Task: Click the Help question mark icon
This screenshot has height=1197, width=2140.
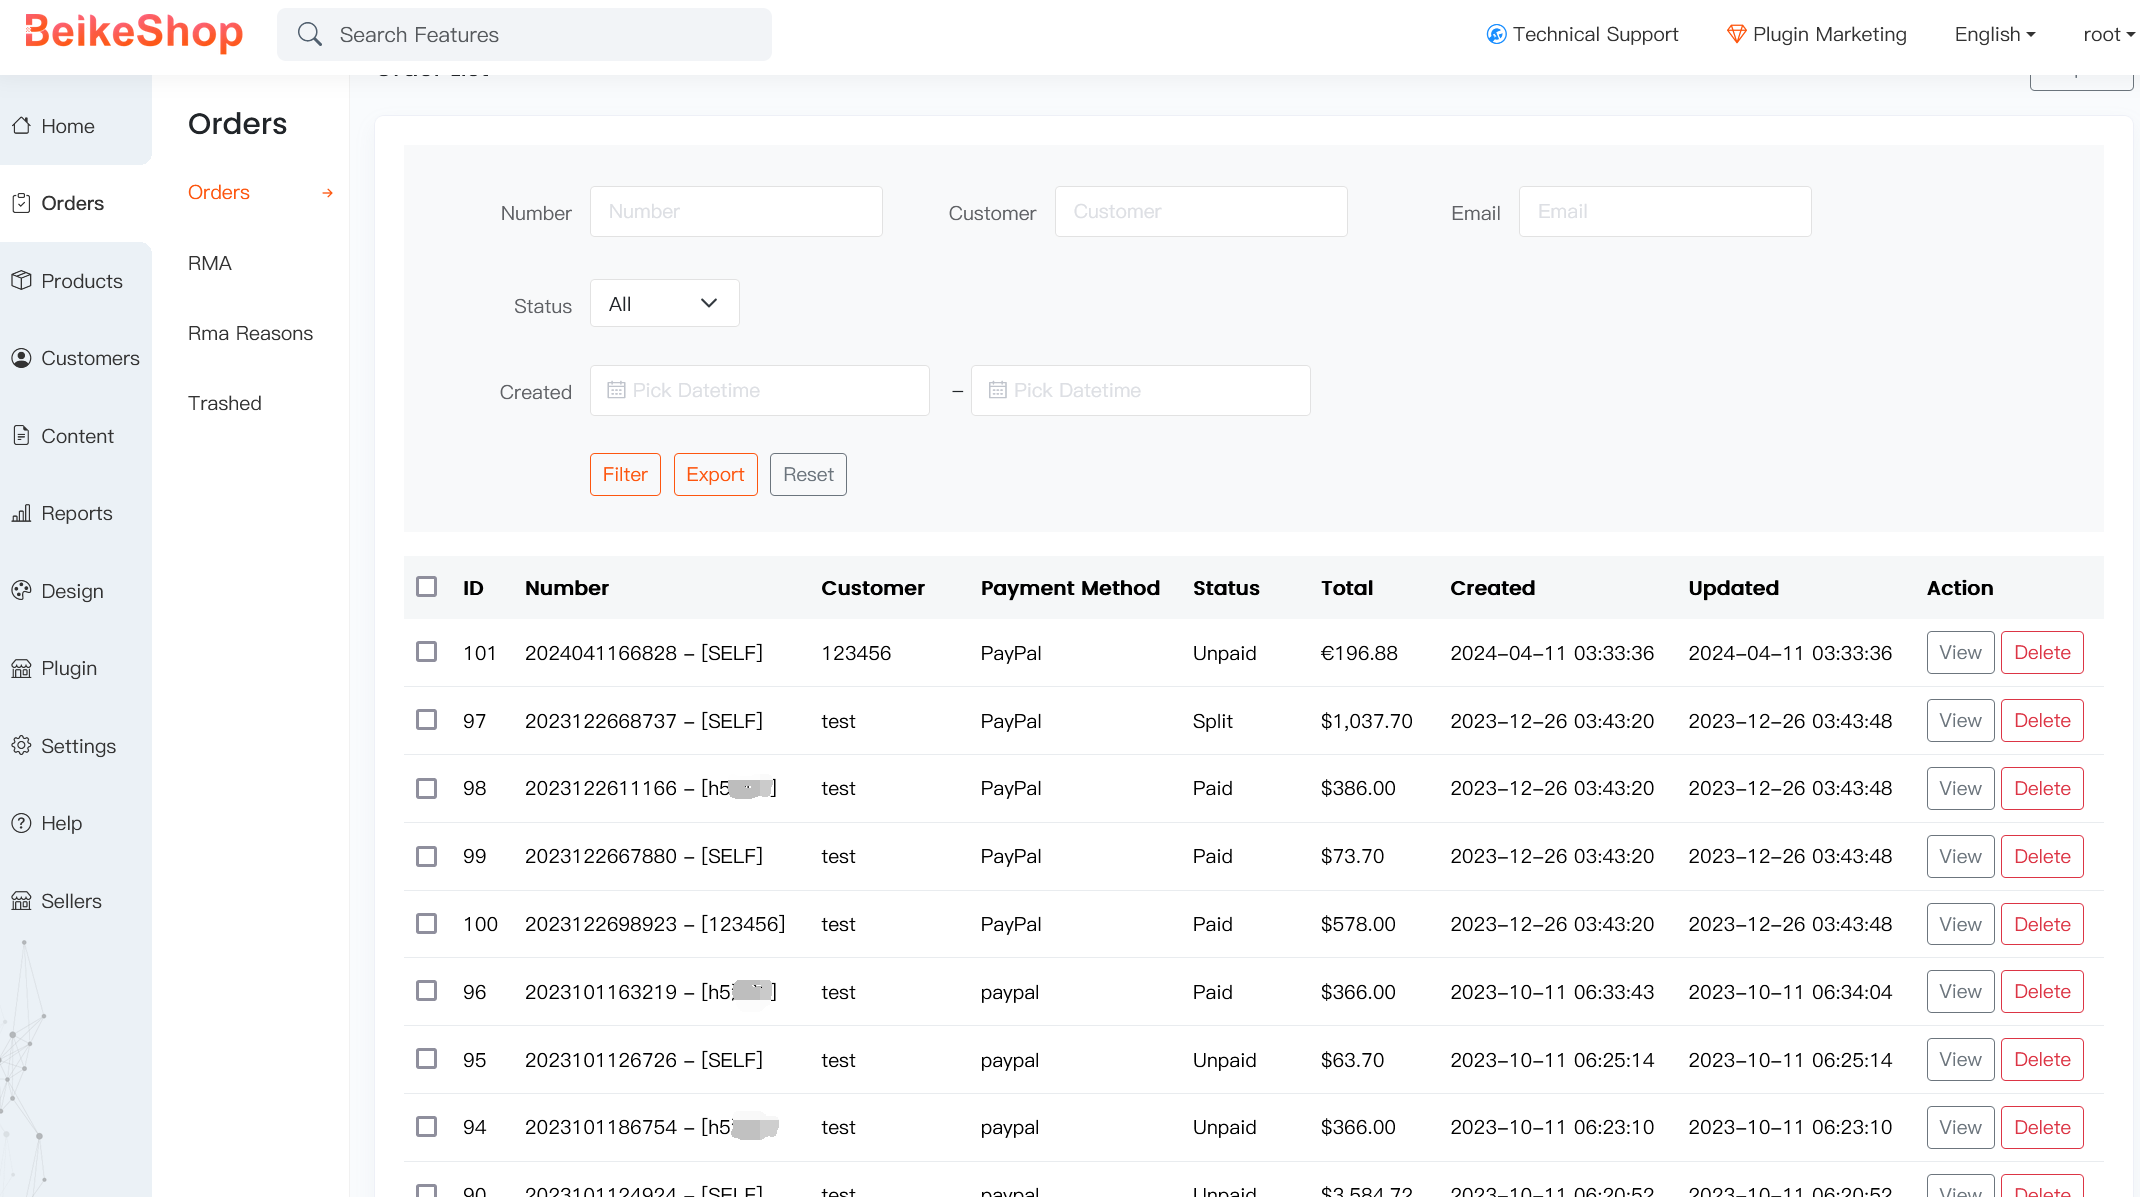Action: [x=21, y=823]
